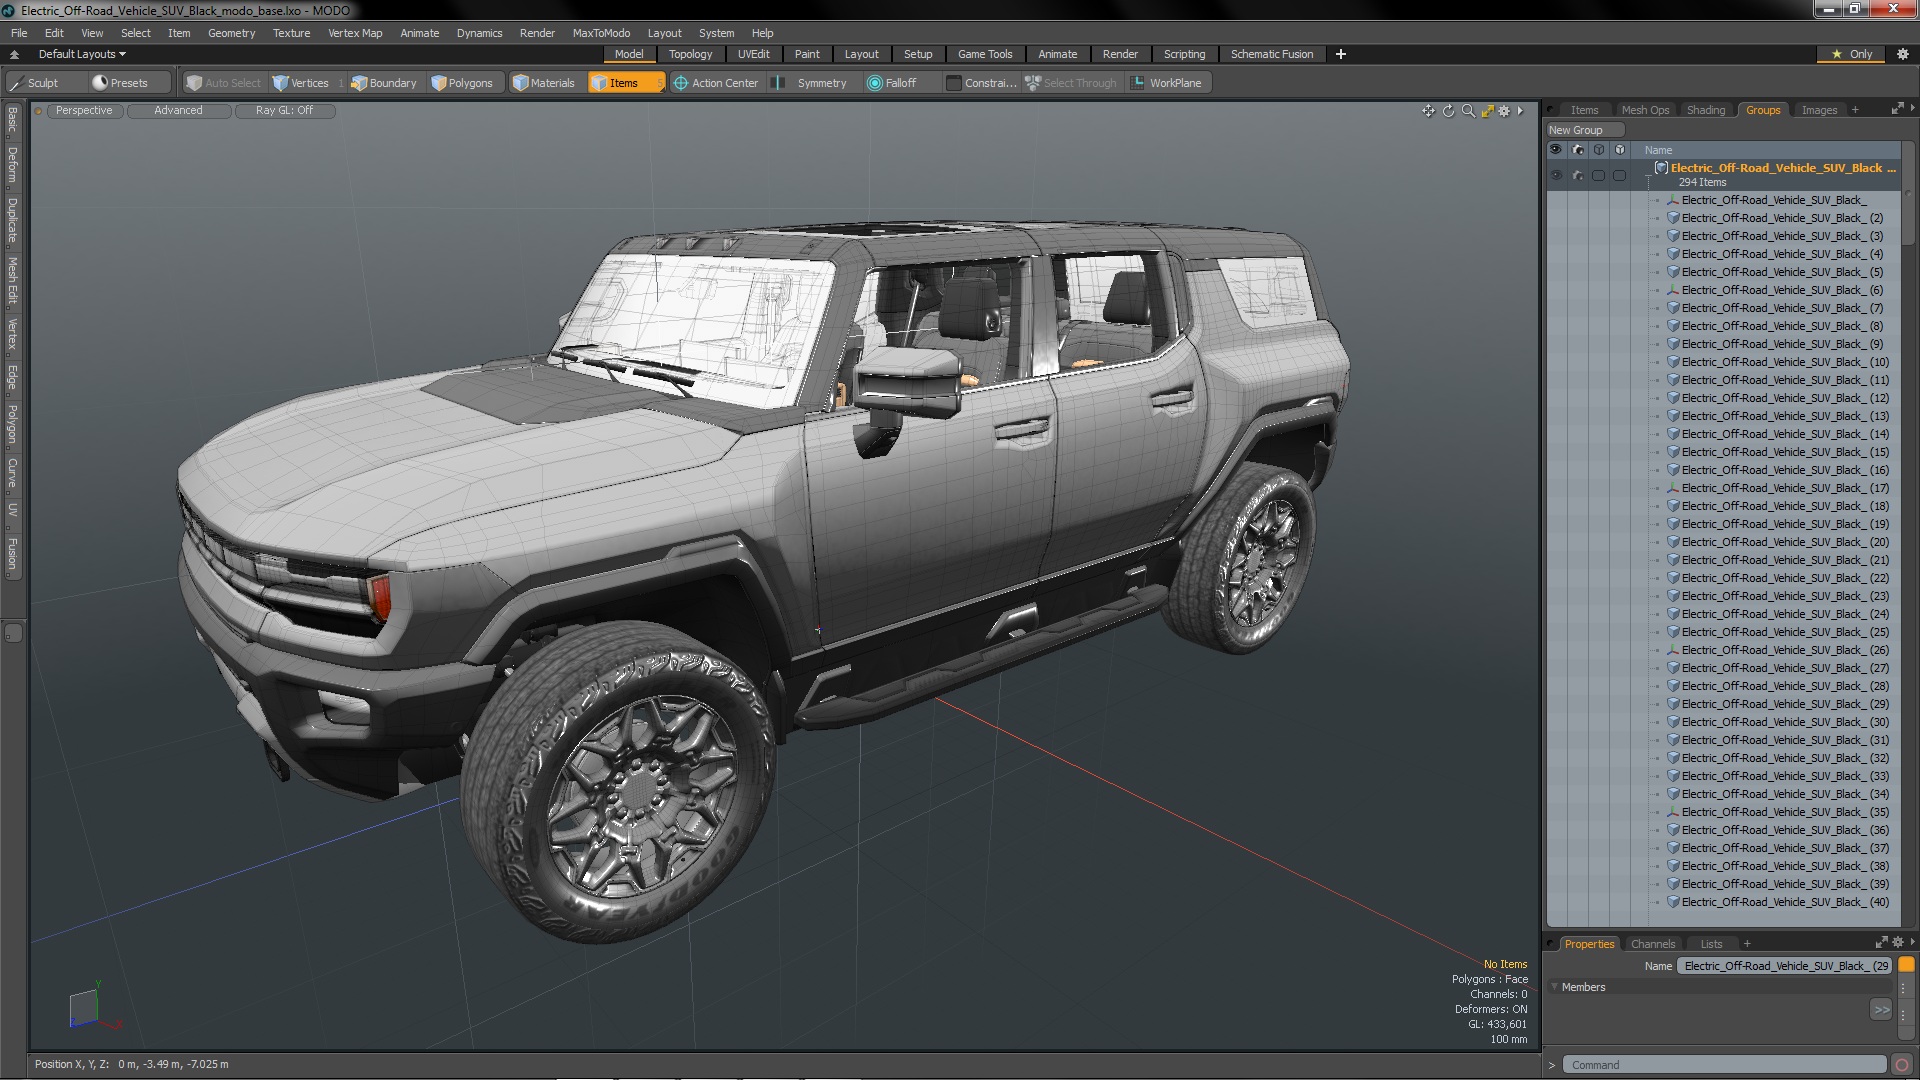Add a new panel tab next to Images
1920x1080 pixels.
[x=1855, y=110]
